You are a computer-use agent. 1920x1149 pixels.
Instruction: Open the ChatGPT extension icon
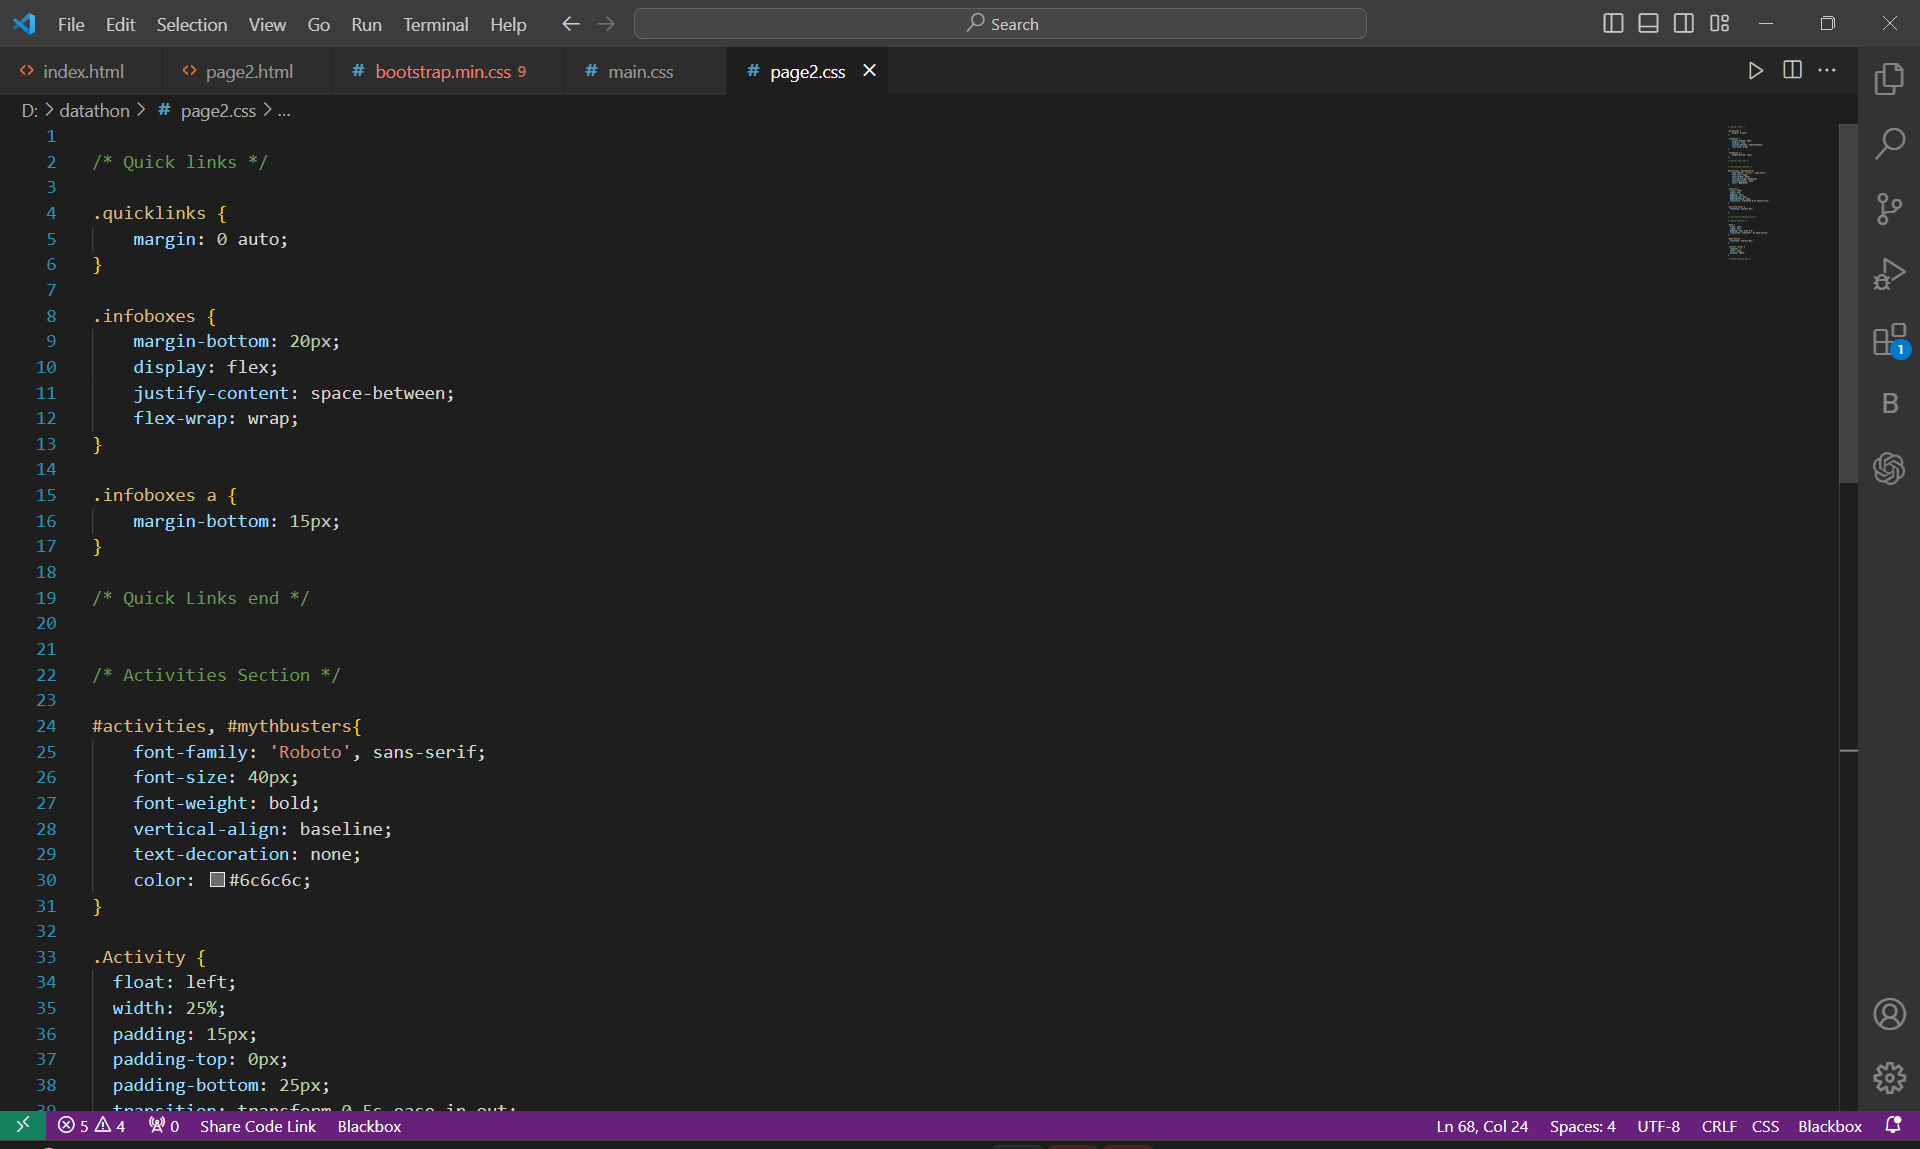(1889, 468)
